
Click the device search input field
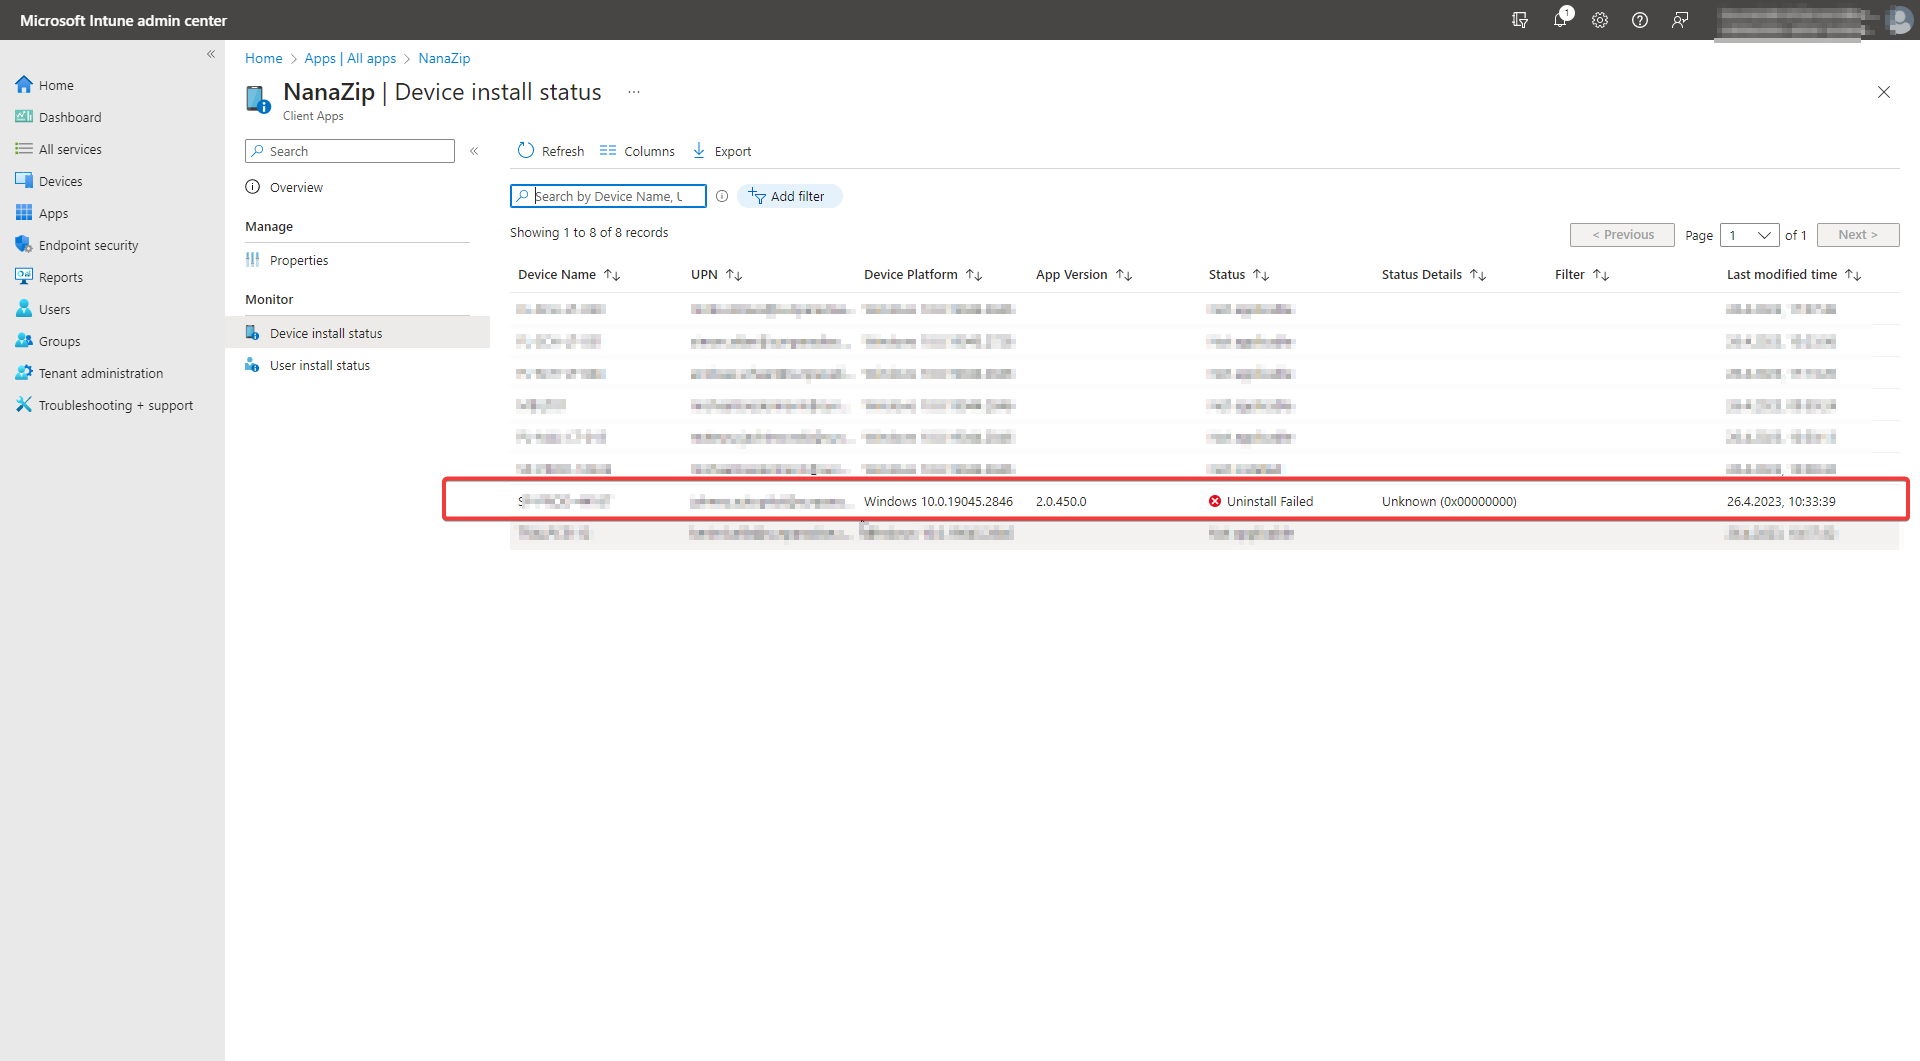[608, 195]
